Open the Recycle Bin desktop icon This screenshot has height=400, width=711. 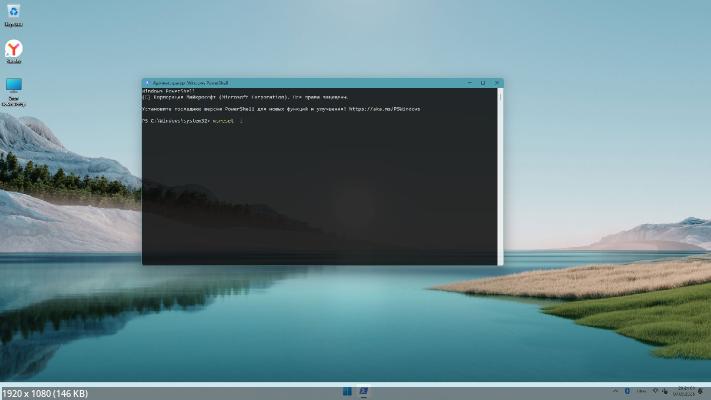click(x=14, y=13)
